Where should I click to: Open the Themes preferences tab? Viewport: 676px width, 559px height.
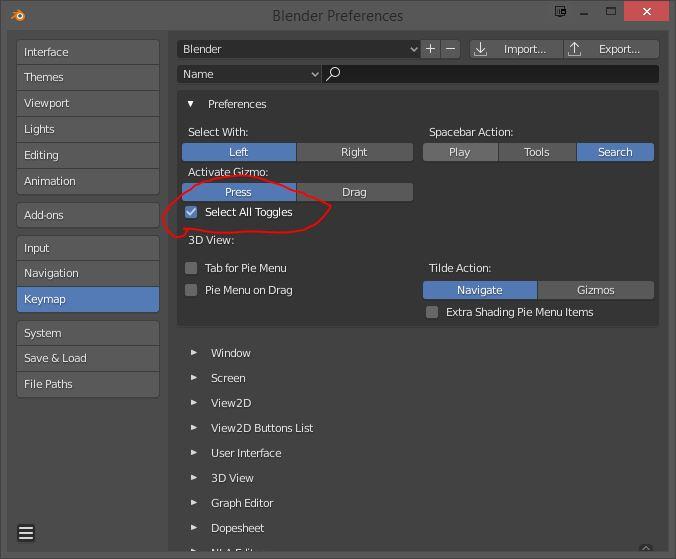[x=88, y=78]
